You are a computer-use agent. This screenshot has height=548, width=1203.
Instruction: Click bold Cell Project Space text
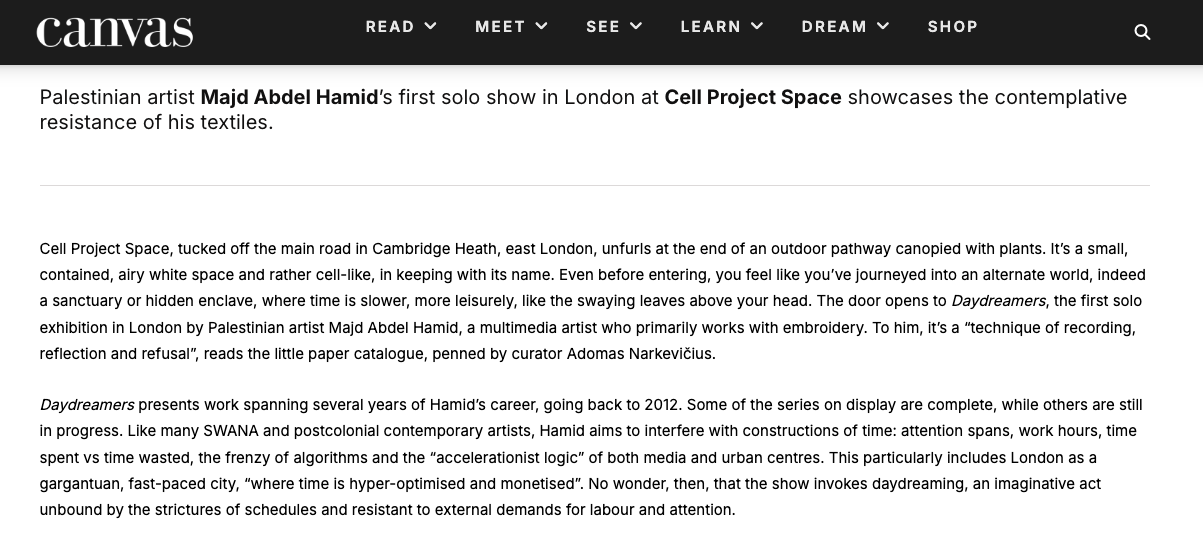point(752,97)
